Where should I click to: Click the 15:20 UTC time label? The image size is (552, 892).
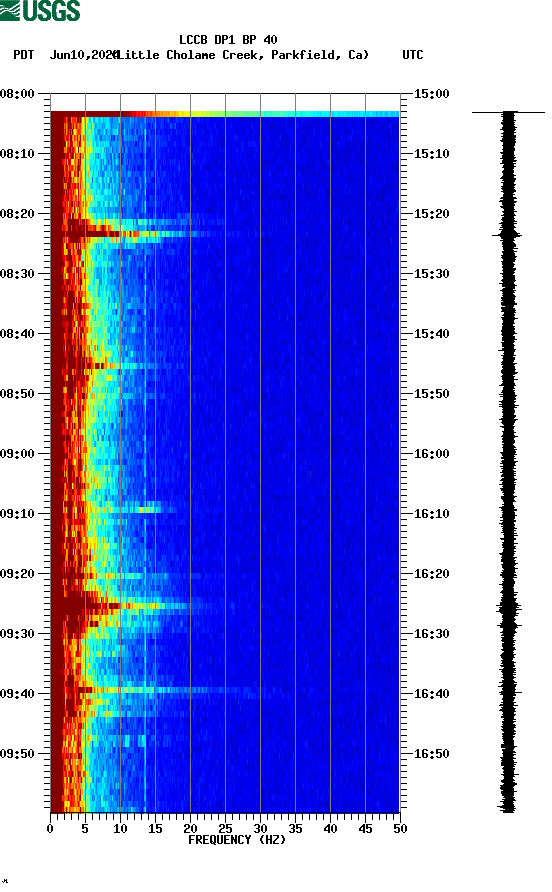click(x=431, y=214)
